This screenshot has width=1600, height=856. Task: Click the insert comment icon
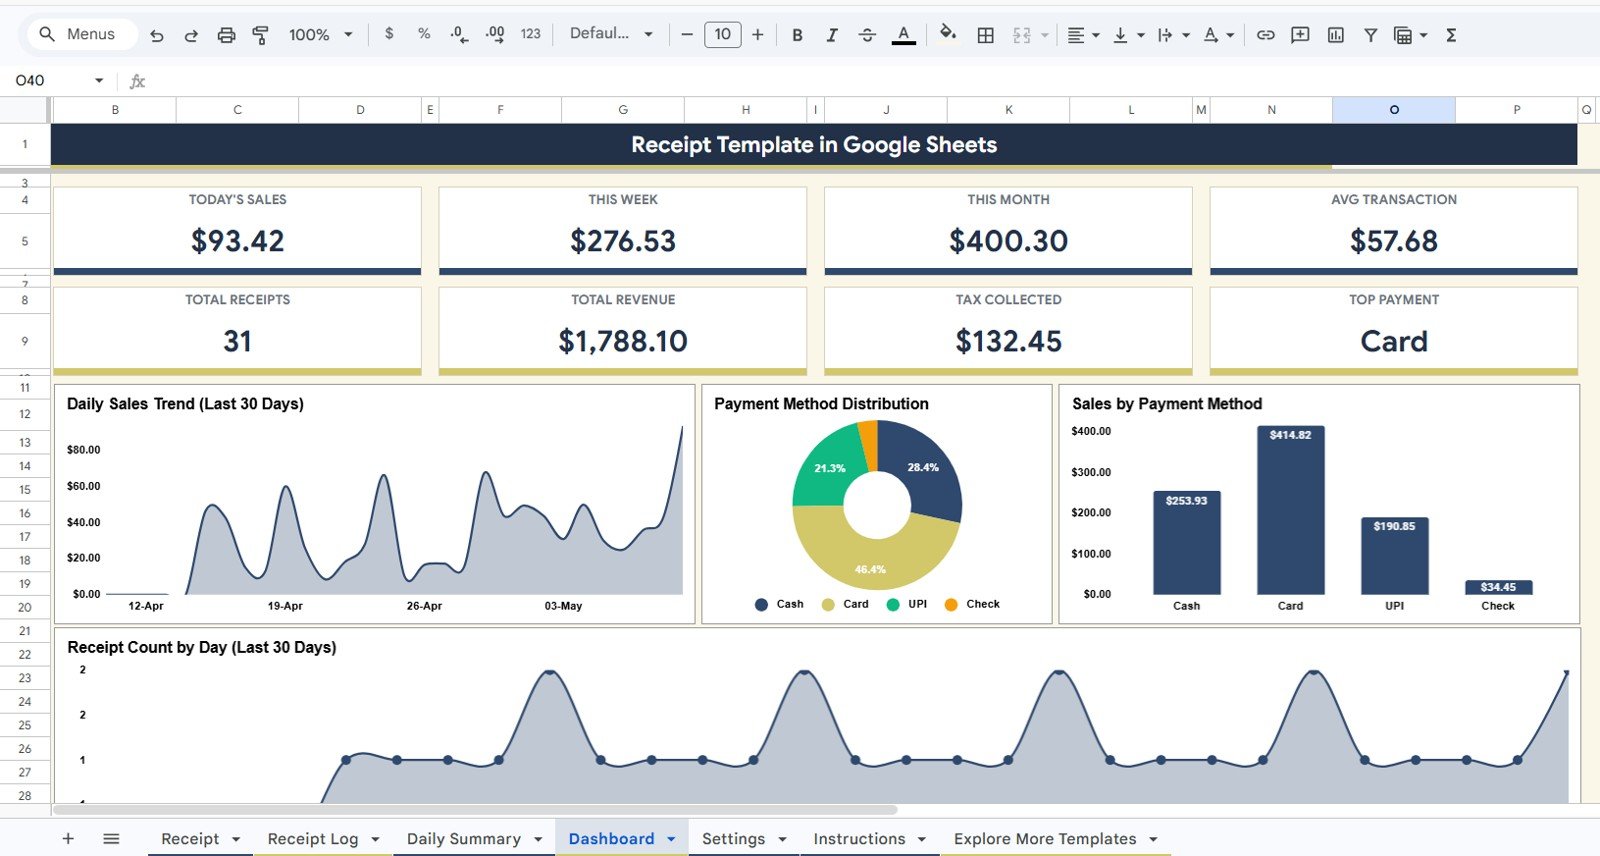(x=1300, y=35)
